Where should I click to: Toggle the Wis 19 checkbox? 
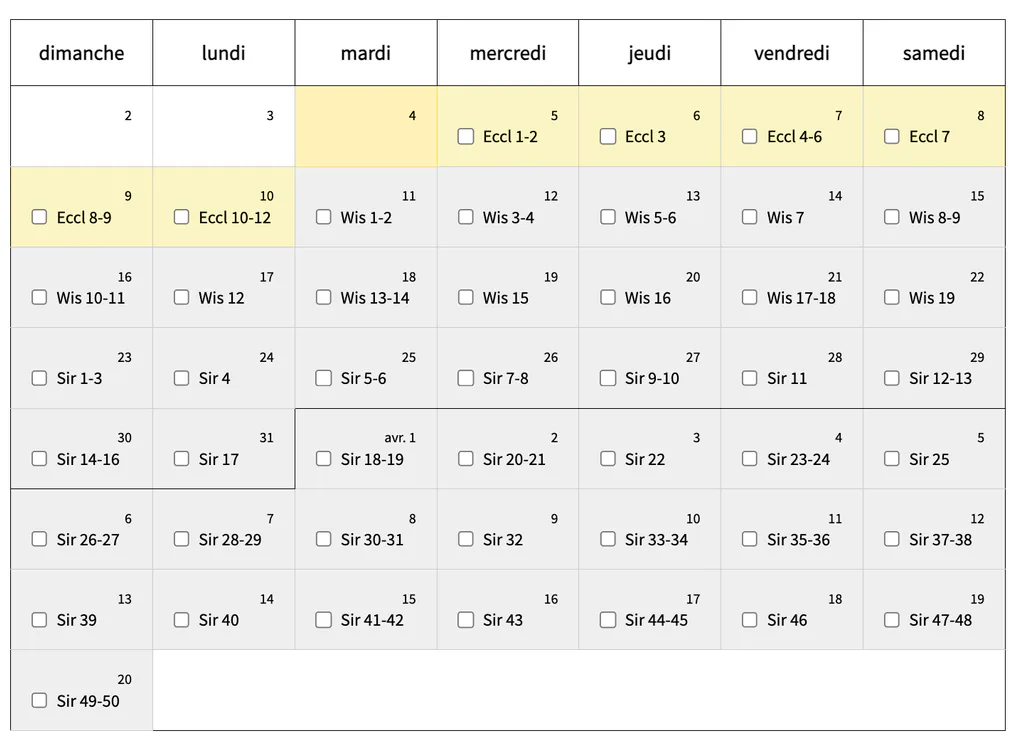(892, 297)
